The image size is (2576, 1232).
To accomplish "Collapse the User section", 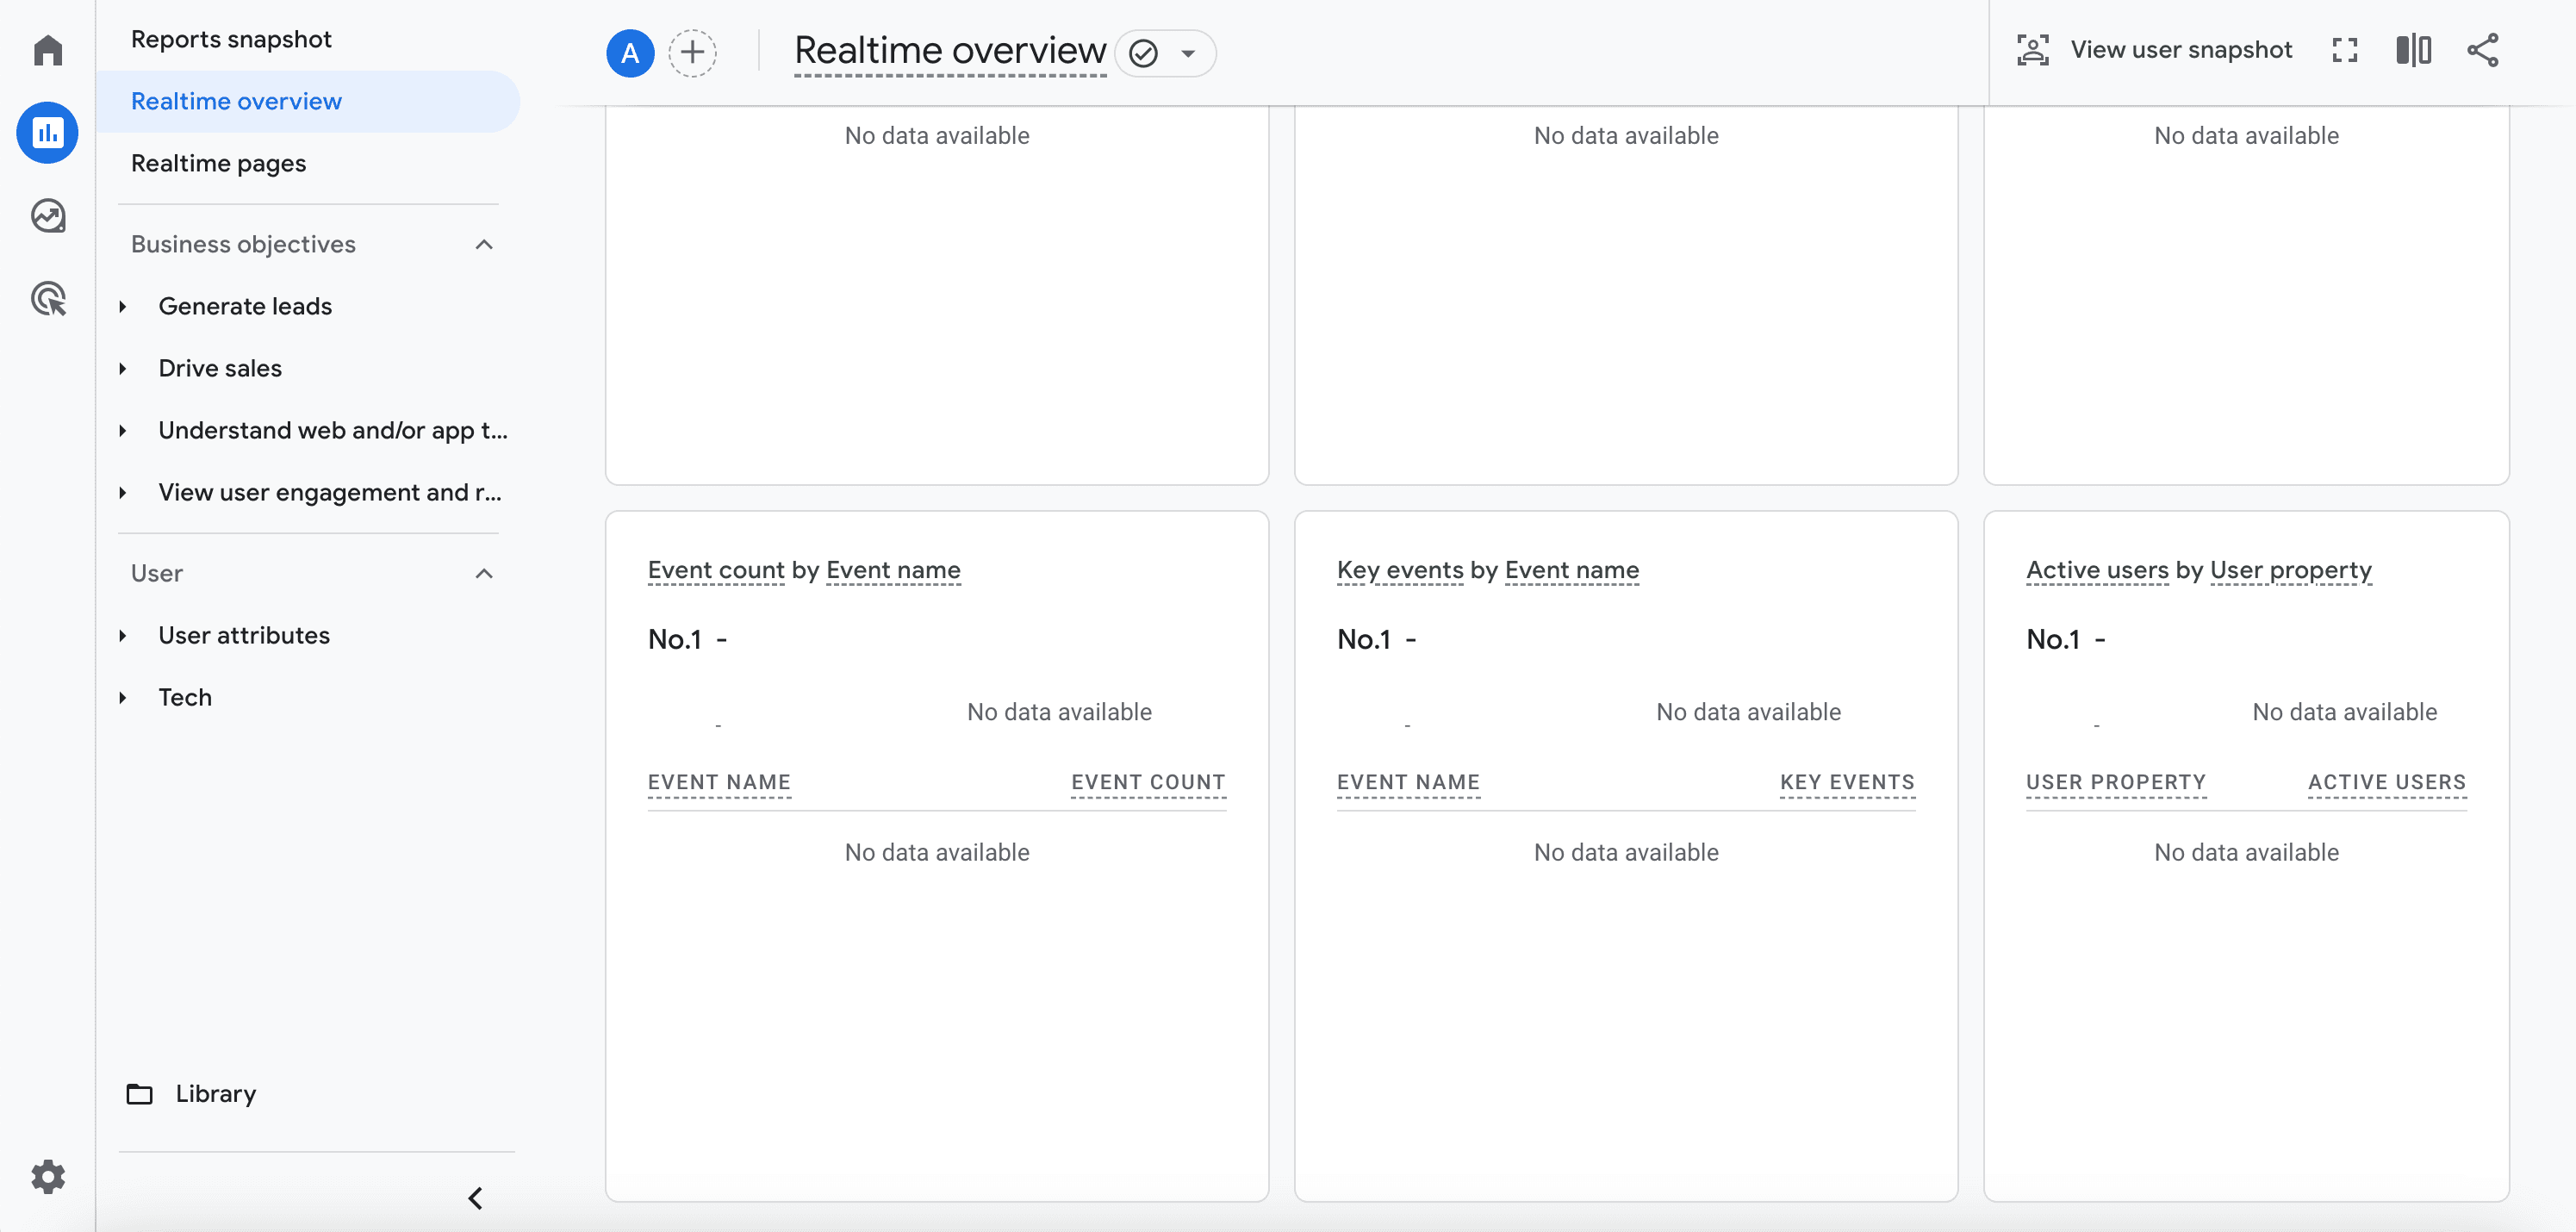I will pyautogui.click(x=484, y=573).
